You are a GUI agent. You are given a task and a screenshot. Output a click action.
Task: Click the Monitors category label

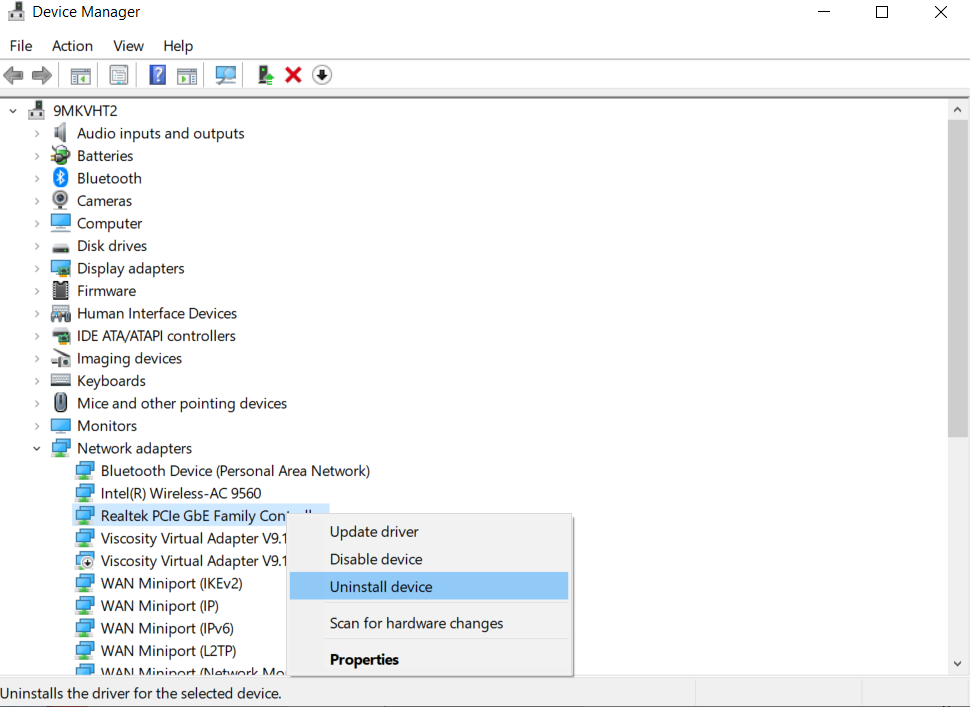107,426
